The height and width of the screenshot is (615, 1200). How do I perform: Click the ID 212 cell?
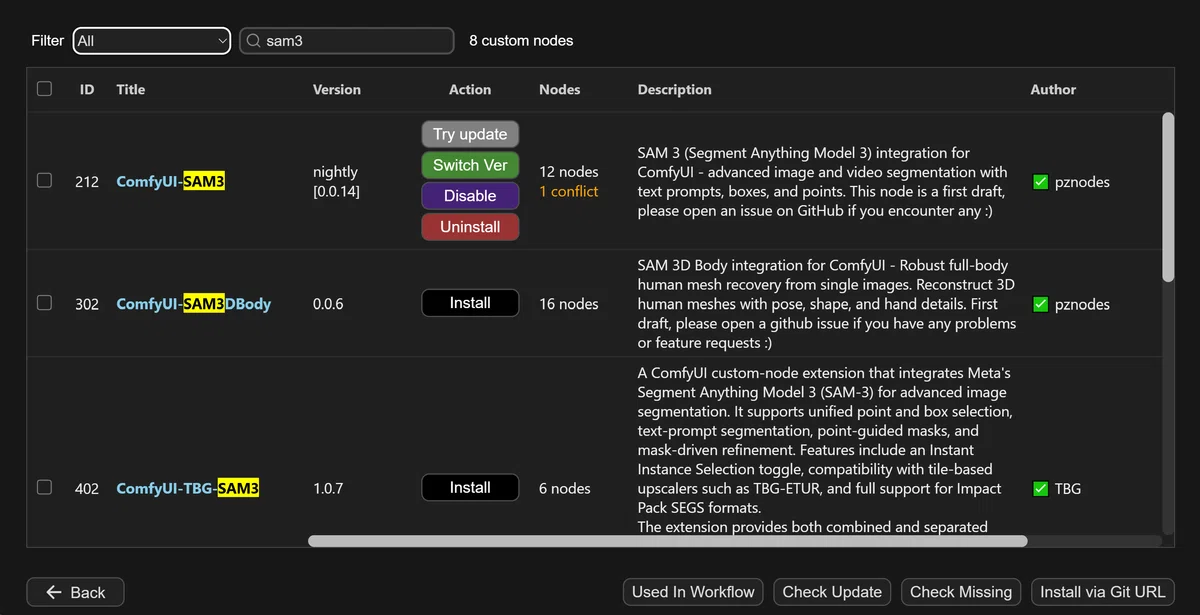[x=87, y=182]
